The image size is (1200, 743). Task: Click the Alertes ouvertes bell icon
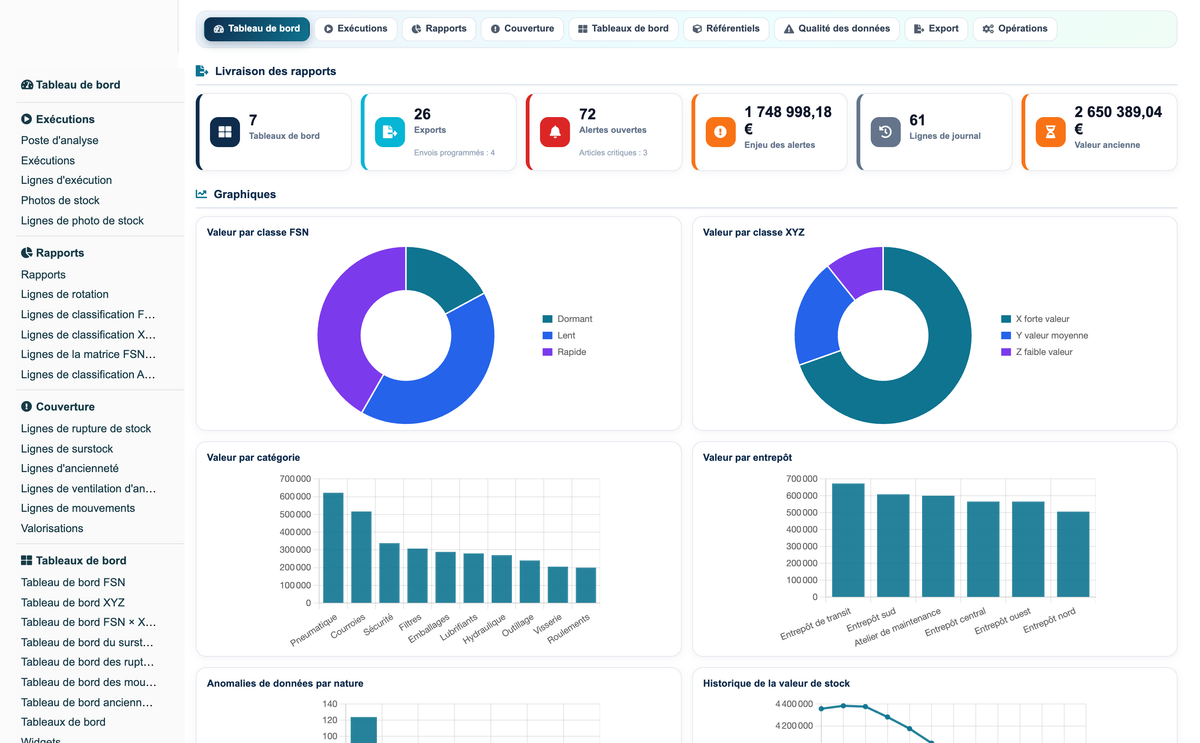tap(555, 132)
